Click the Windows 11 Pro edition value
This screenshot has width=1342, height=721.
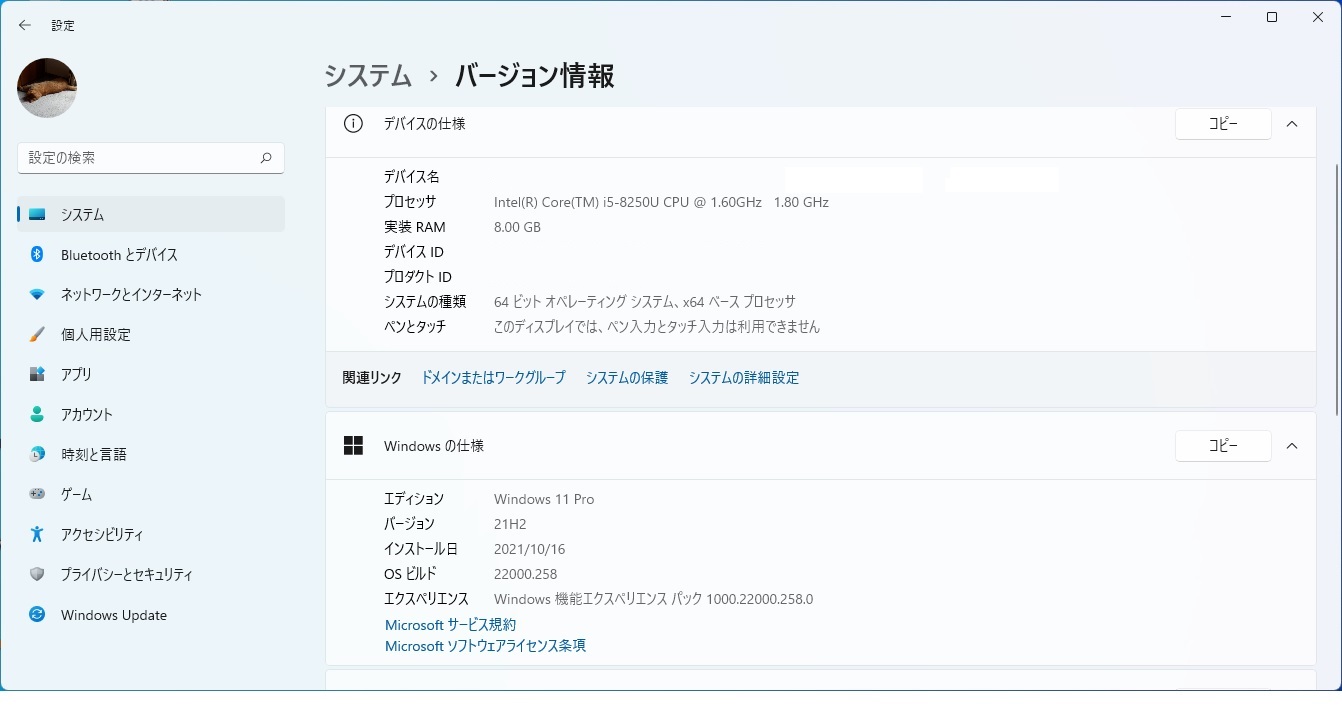[544, 499]
